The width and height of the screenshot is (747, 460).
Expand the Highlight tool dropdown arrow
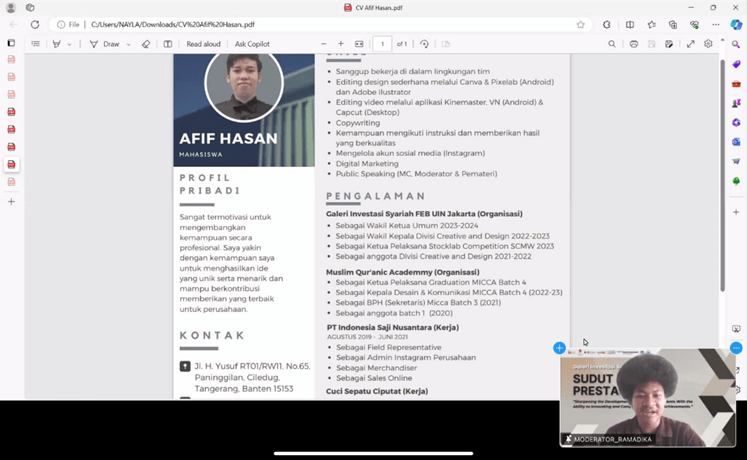pos(70,44)
